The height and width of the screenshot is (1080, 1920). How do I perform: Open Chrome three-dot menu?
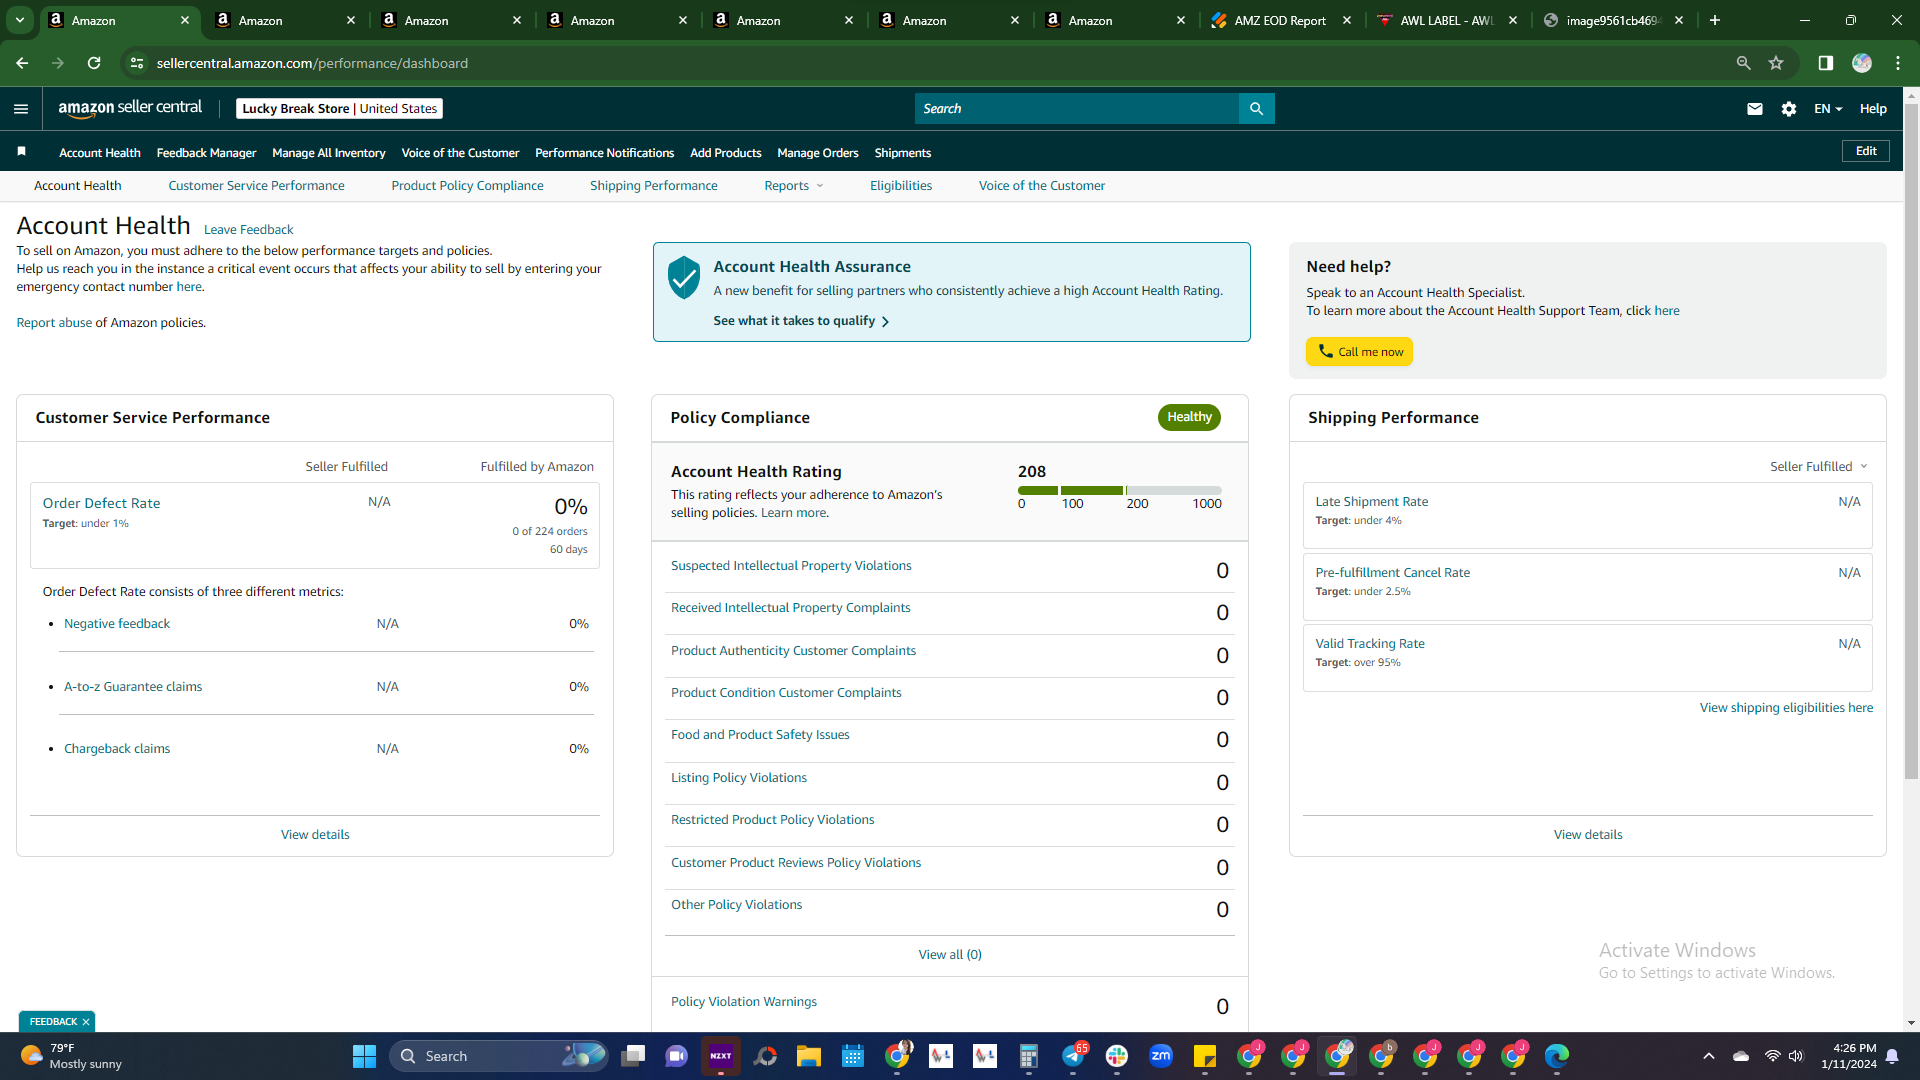click(x=1898, y=63)
